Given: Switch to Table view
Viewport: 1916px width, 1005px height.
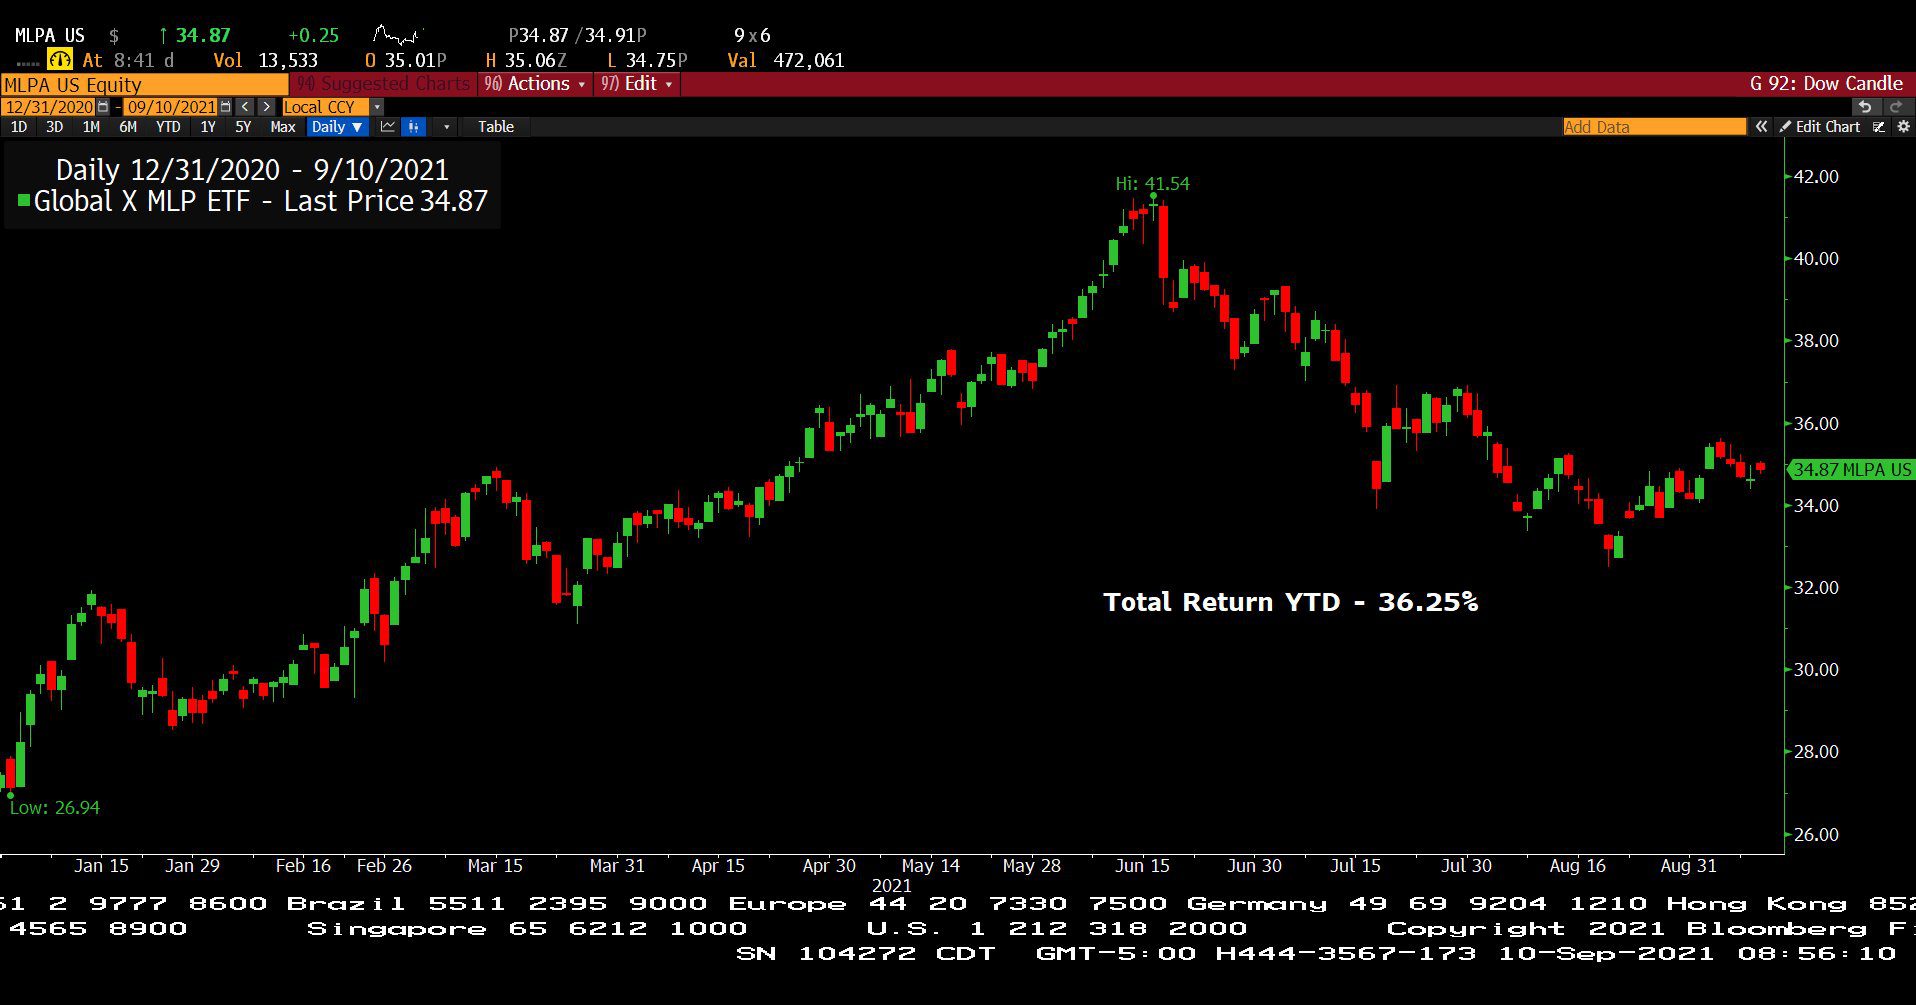Looking at the screenshot, I should tap(495, 127).
